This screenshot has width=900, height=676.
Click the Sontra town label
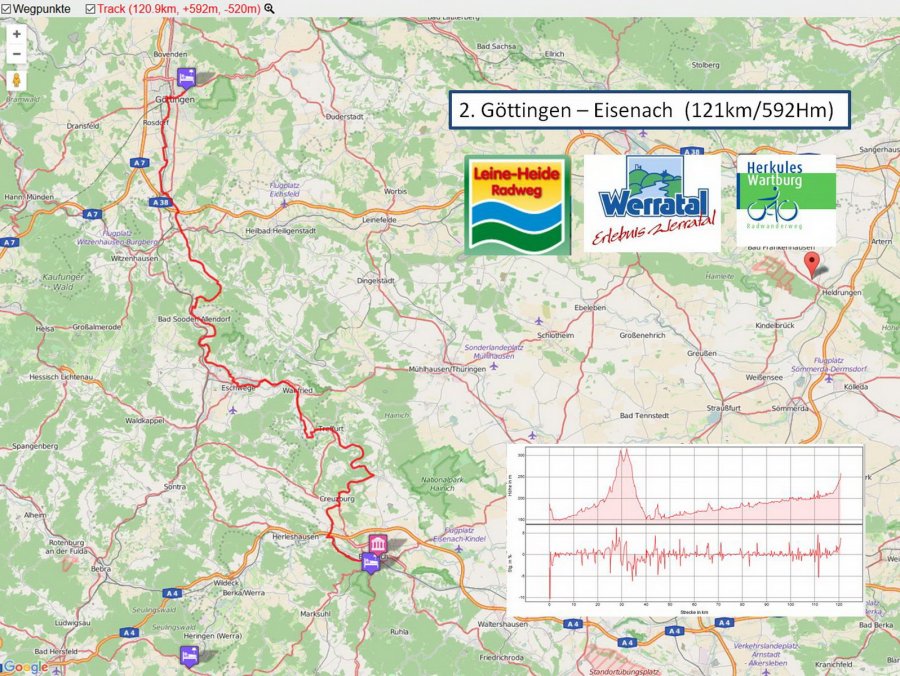pyautogui.click(x=175, y=487)
